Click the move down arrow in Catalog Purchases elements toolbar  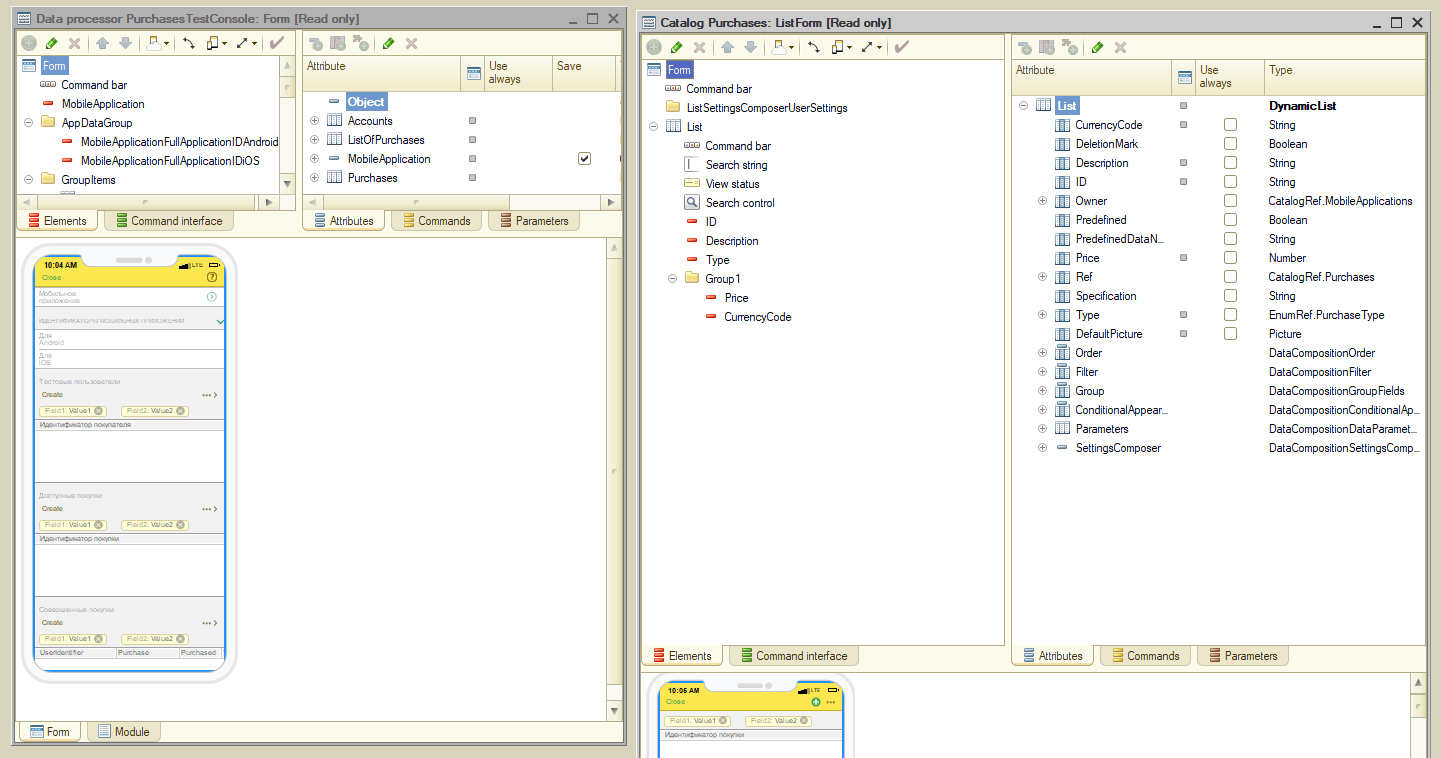(750, 47)
